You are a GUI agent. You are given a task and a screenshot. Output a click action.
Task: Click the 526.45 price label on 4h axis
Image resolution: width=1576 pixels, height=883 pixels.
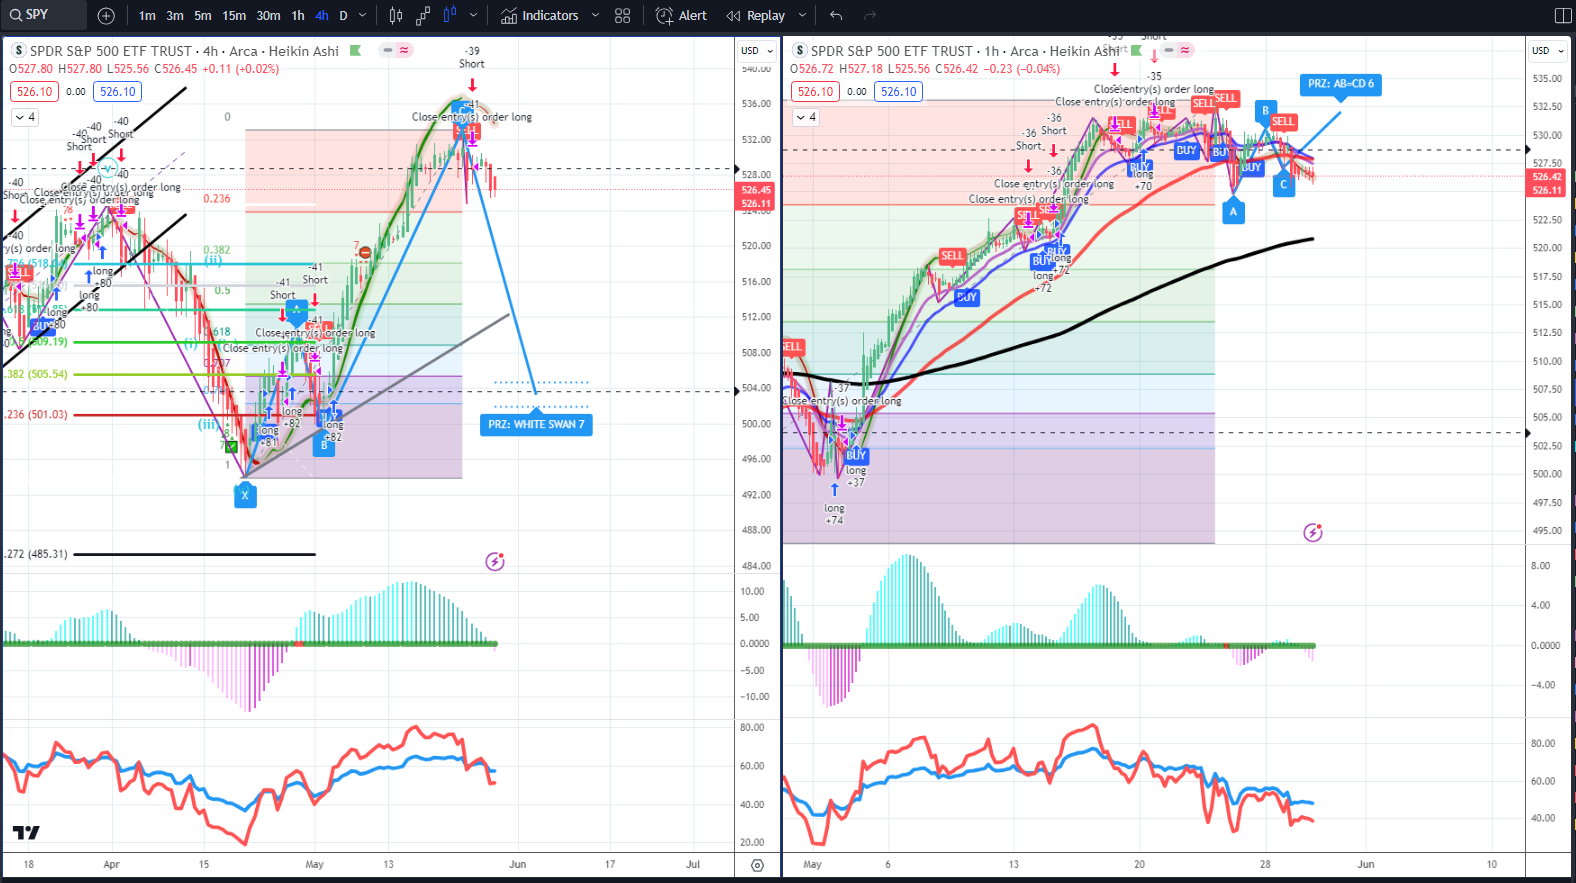756,190
